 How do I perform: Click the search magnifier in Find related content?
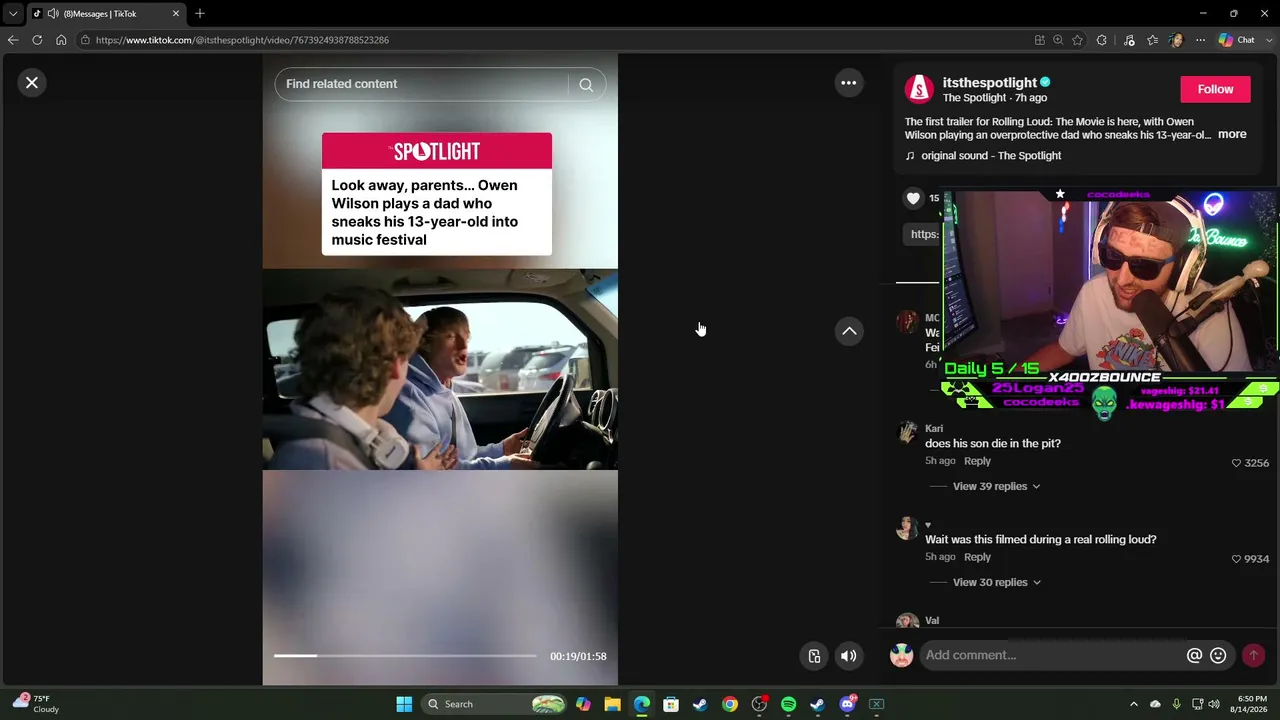pos(586,85)
